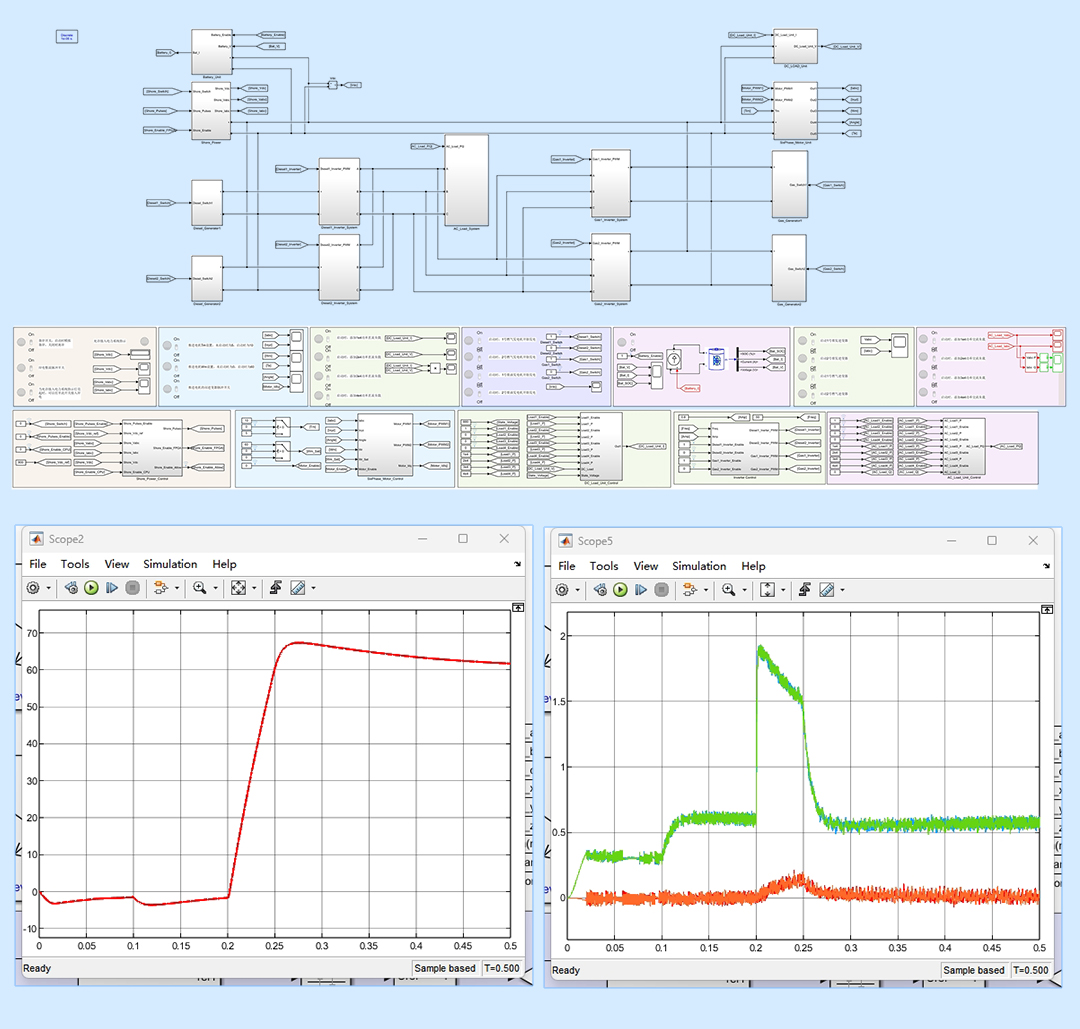Maximize axes icon at Scope2 plot corner
This screenshot has width=1080, height=1029.
pos(518,607)
